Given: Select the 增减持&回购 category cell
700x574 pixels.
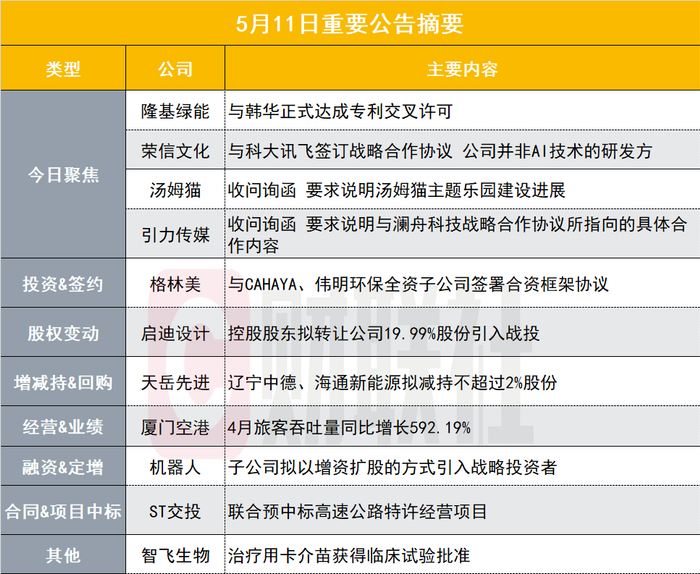Looking at the screenshot, I should [63, 382].
